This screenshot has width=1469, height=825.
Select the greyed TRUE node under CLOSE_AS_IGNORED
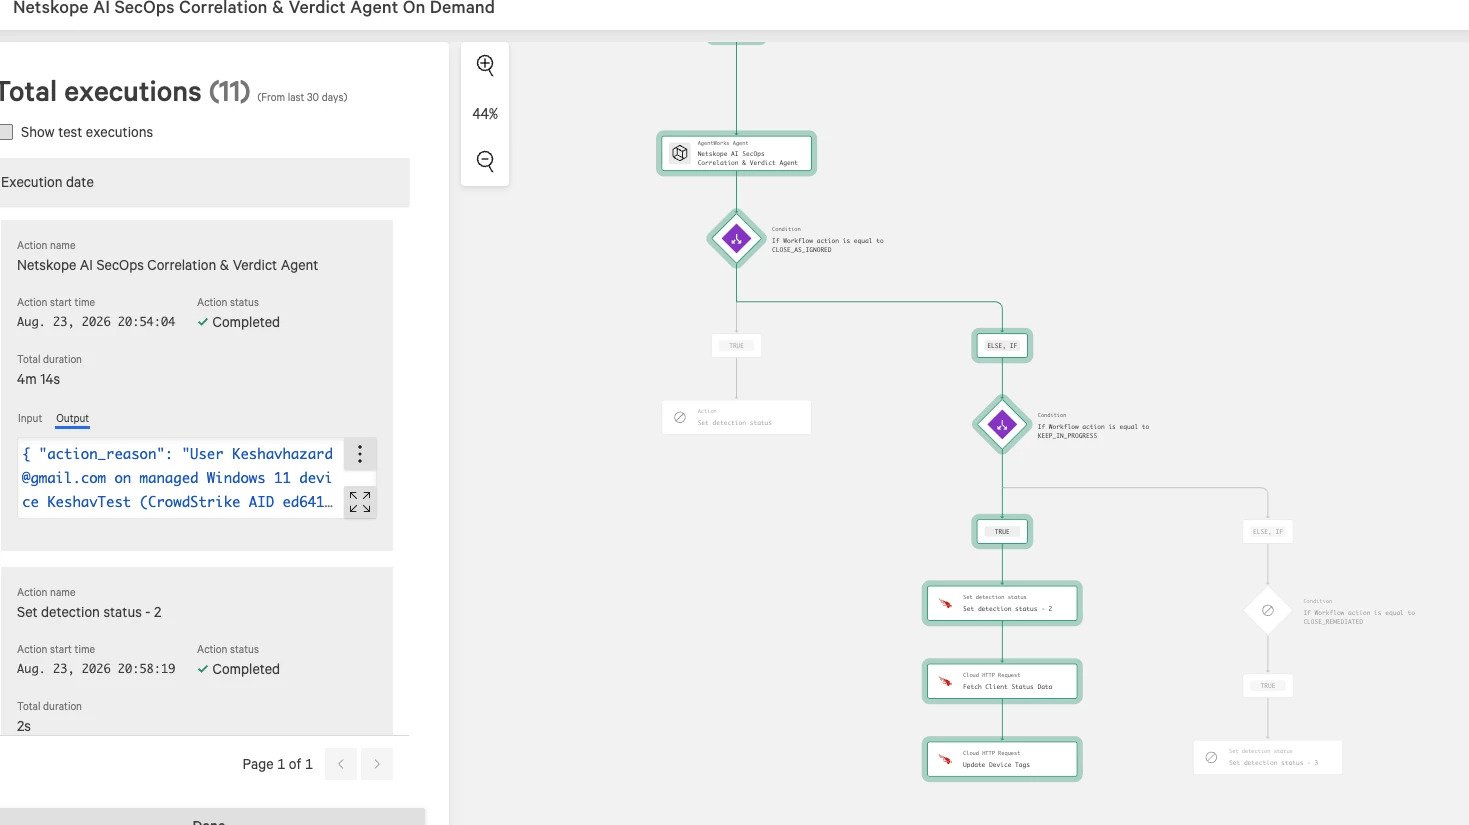pos(737,346)
